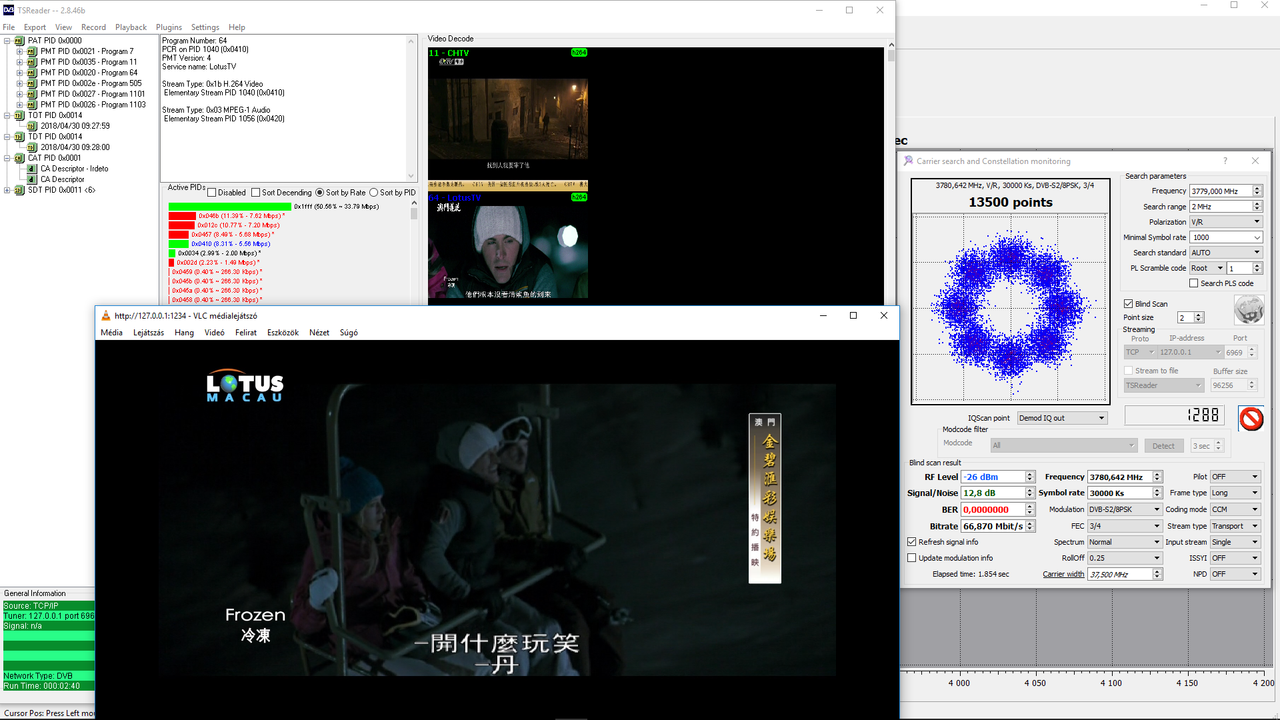
Task: Click the Detect button in Modcode filter
Action: [1163, 445]
